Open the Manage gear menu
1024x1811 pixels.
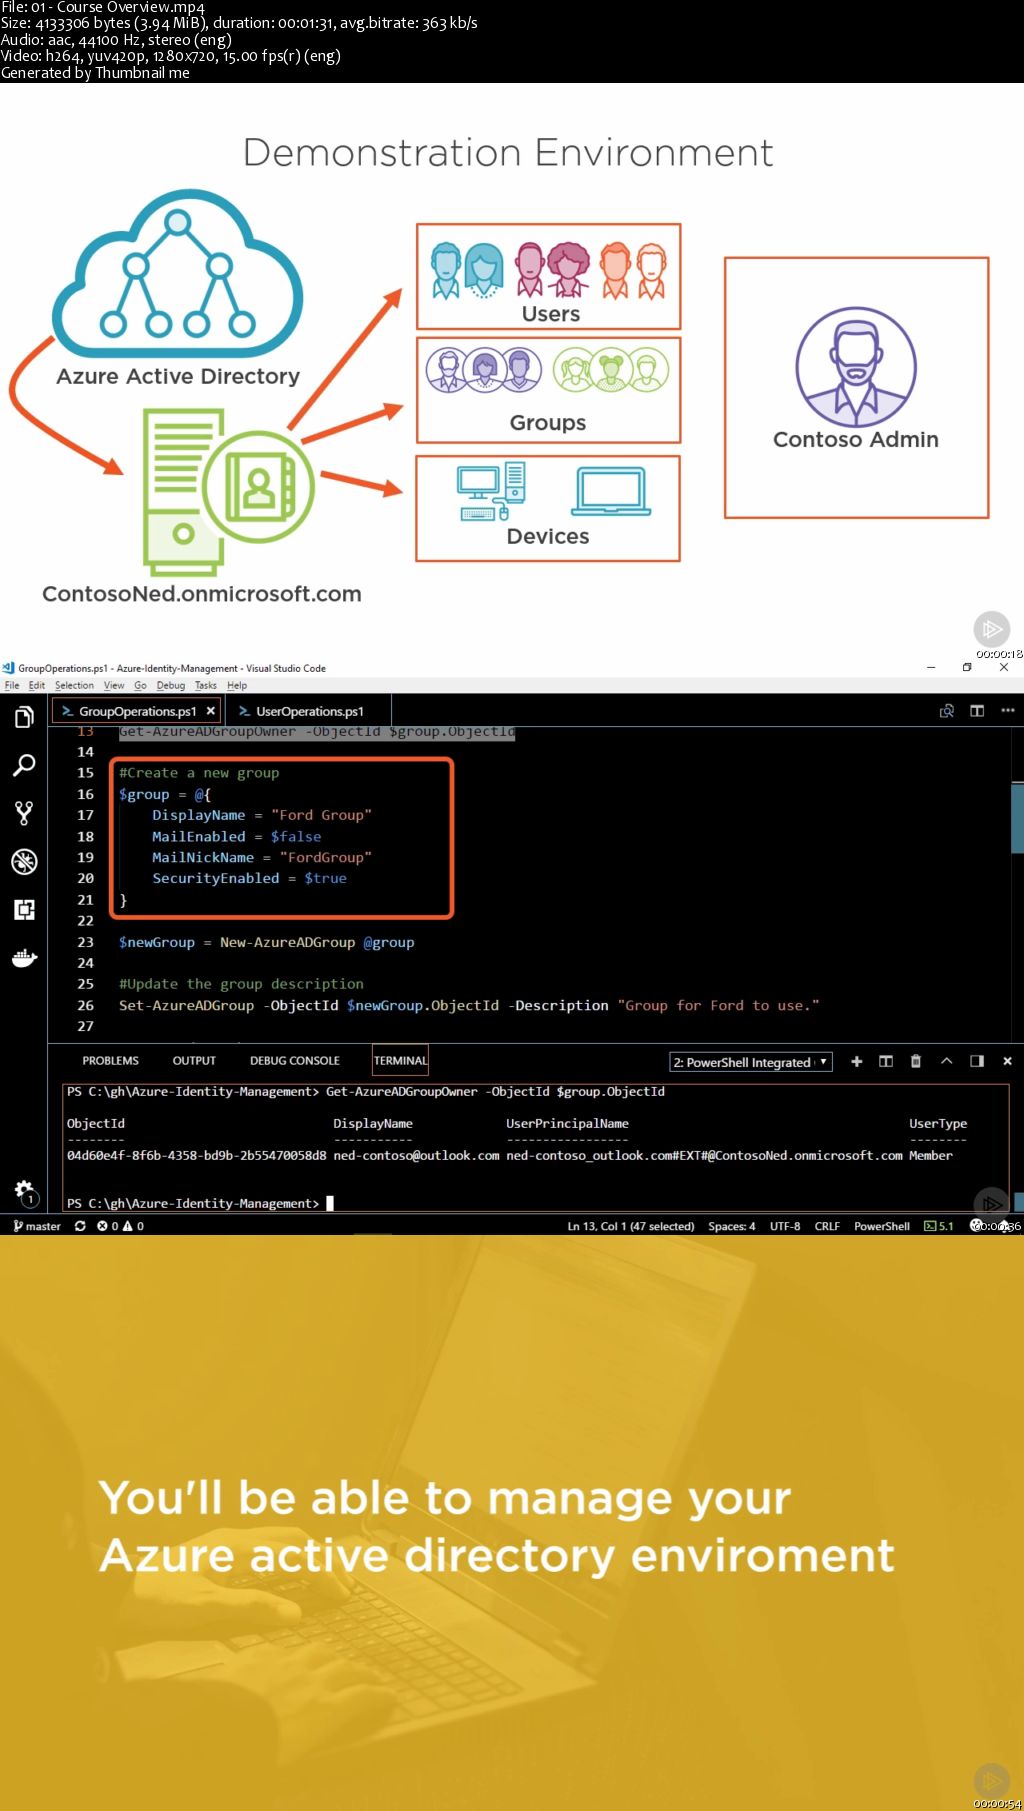(24, 1190)
